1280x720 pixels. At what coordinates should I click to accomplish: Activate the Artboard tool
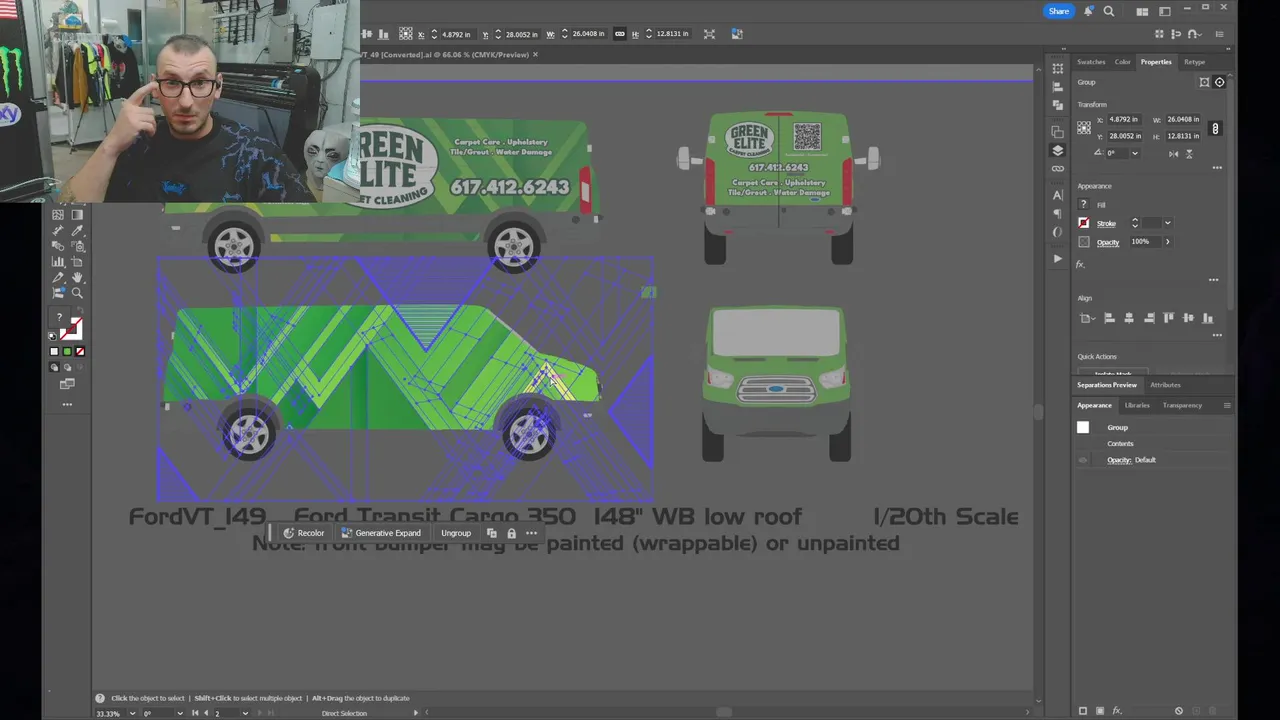coord(77,262)
